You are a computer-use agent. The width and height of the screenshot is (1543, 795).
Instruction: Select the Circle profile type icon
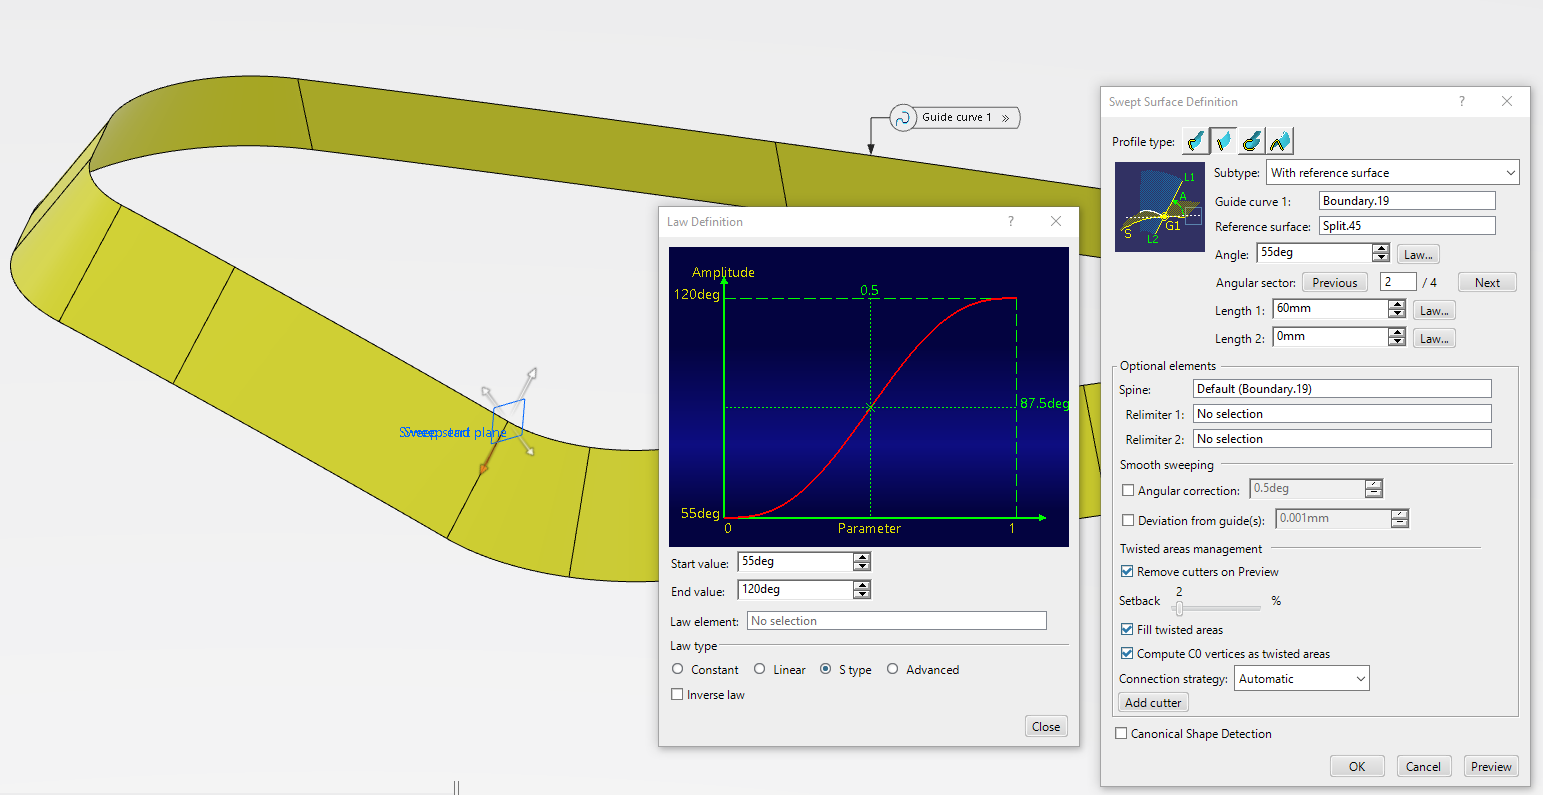(x=1251, y=142)
